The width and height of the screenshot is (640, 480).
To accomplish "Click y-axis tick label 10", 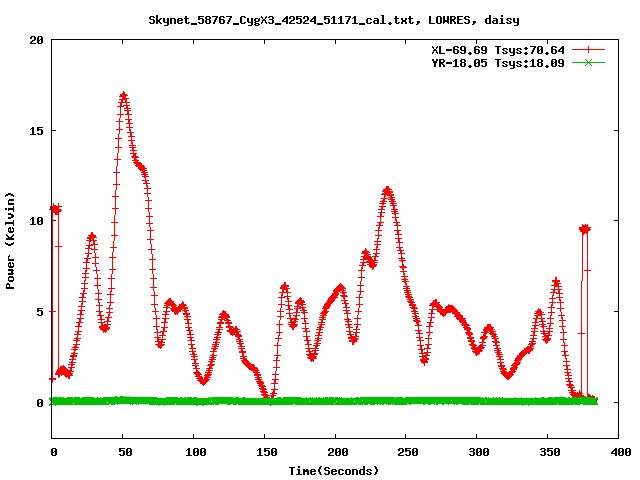I will 36,221.
